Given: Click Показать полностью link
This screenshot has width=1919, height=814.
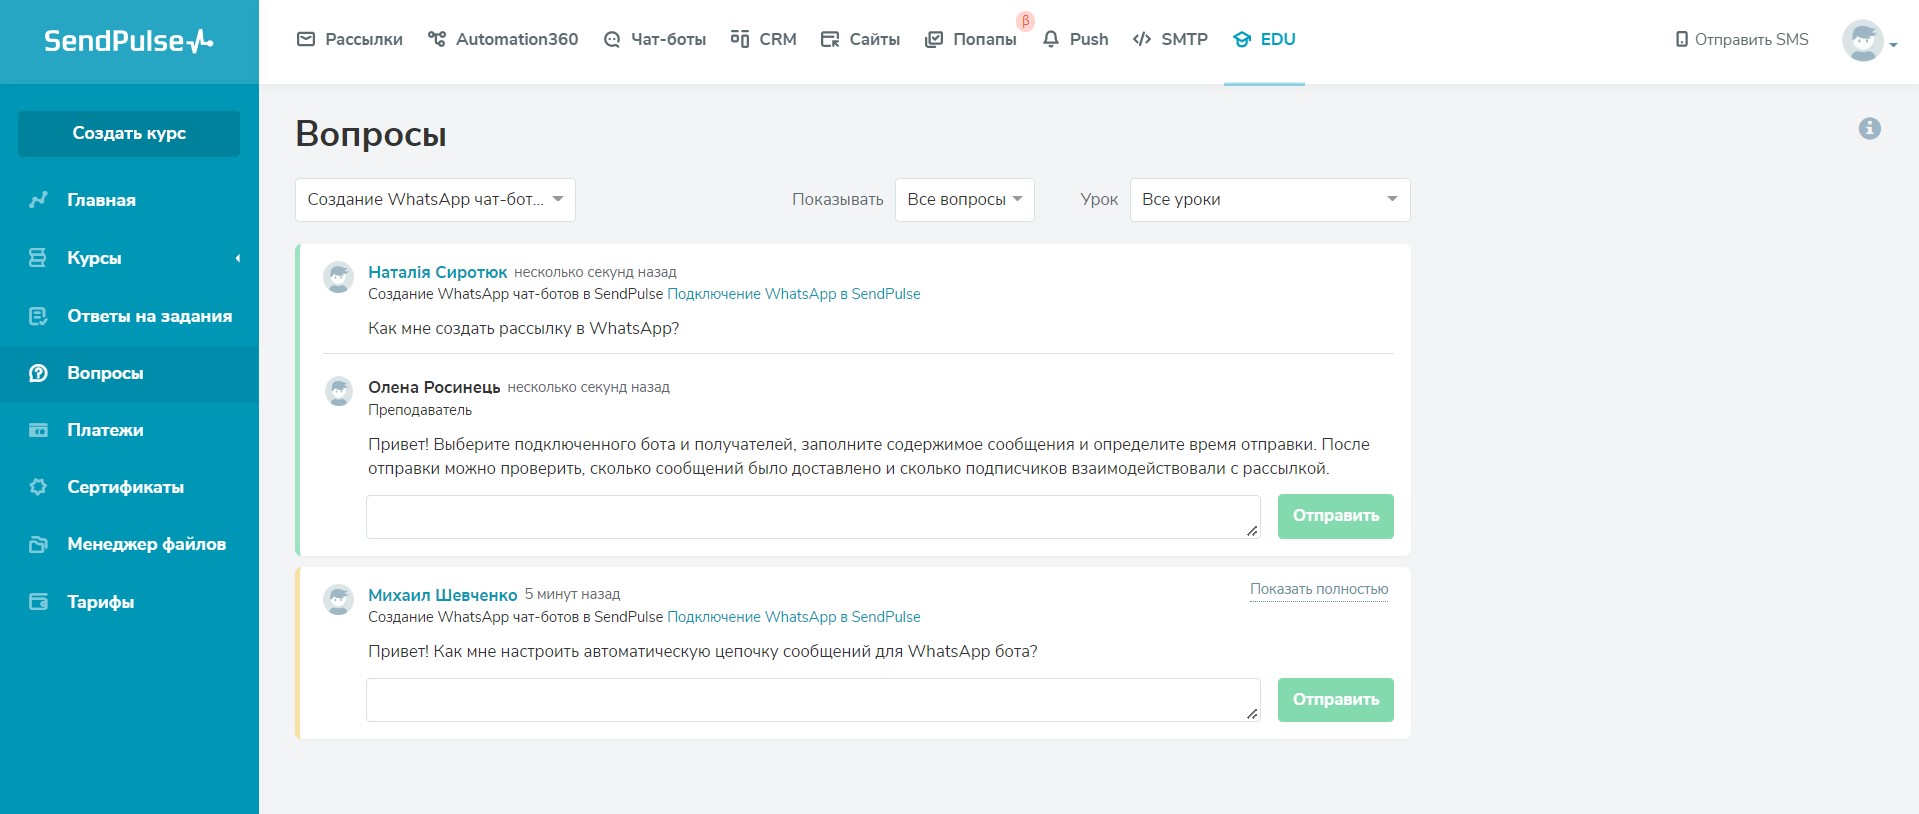Looking at the screenshot, I should click(x=1319, y=589).
